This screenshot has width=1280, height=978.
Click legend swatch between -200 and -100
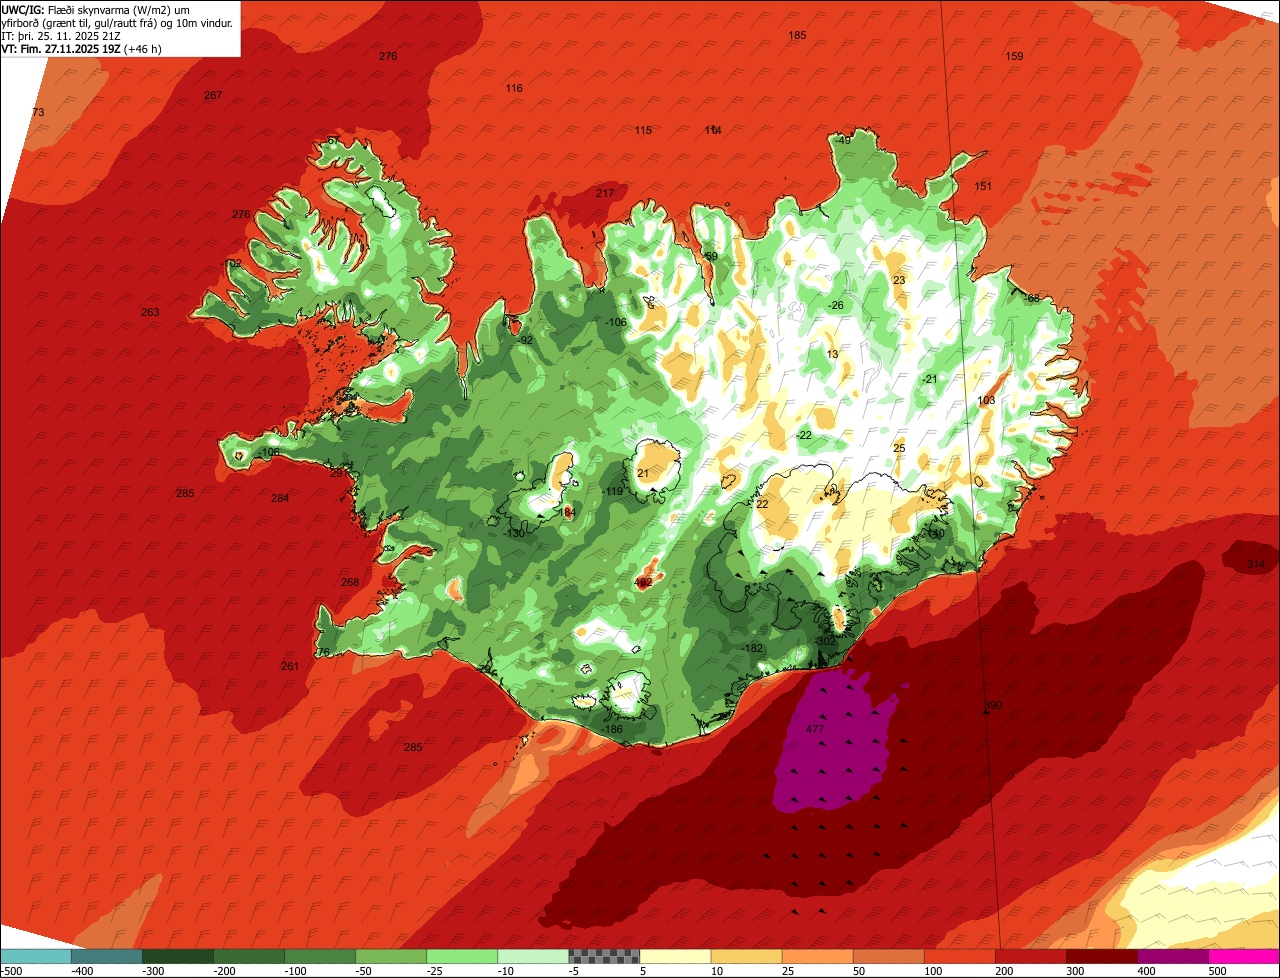pyautogui.click(x=248, y=956)
